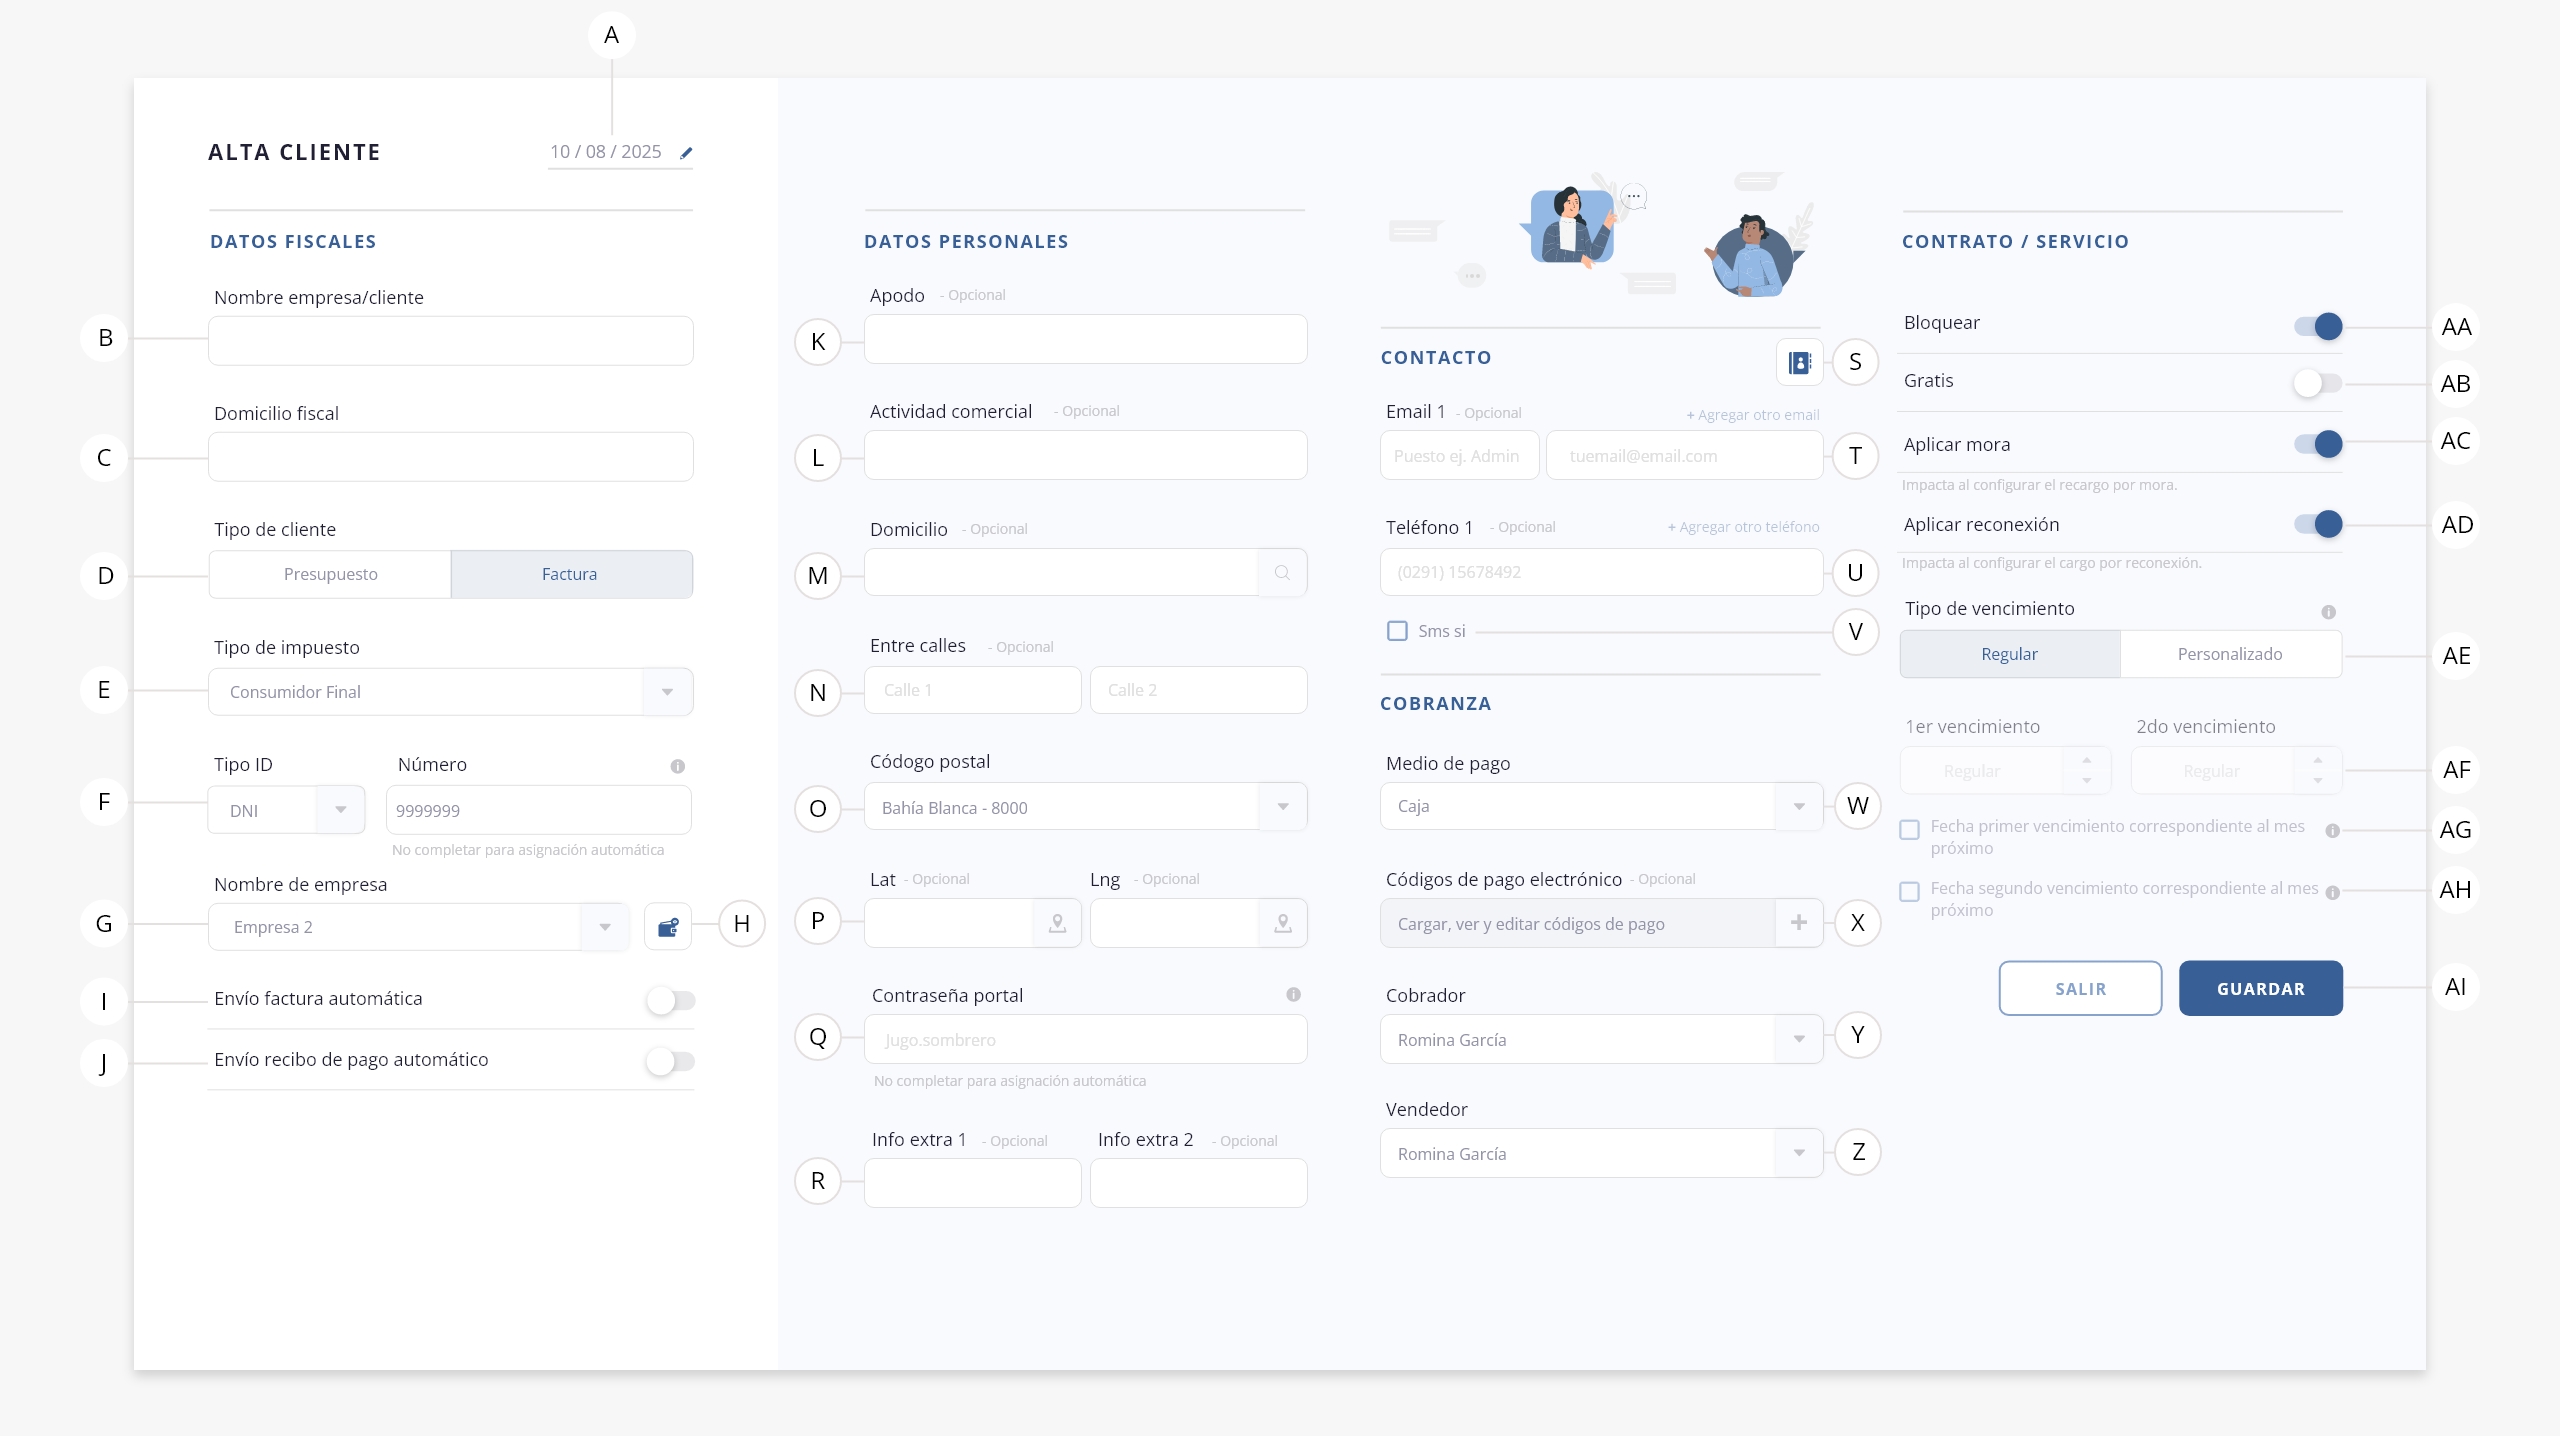The height and width of the screenshot is (1436, 2560).
Task: Click the pencil icon to edit the date
Action: click(x=686, y=153)
